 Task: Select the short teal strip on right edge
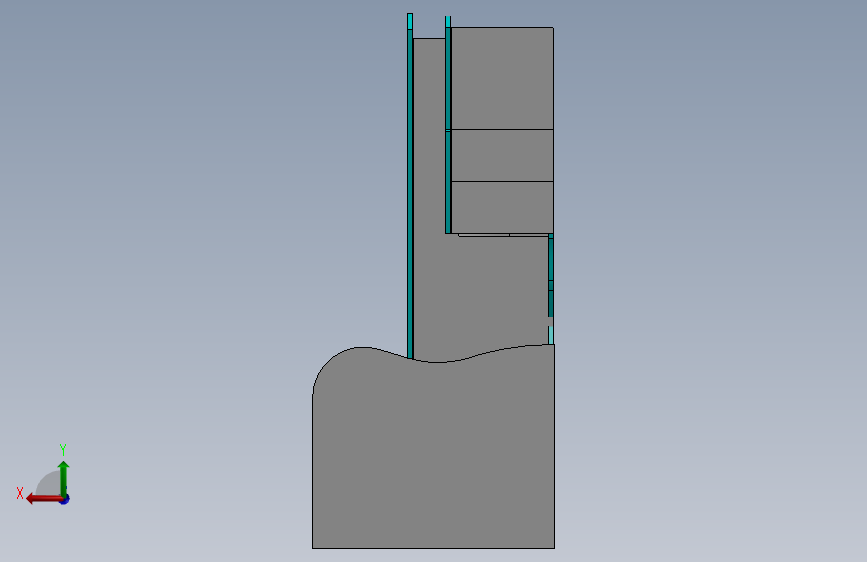click(x=551, y=275)
